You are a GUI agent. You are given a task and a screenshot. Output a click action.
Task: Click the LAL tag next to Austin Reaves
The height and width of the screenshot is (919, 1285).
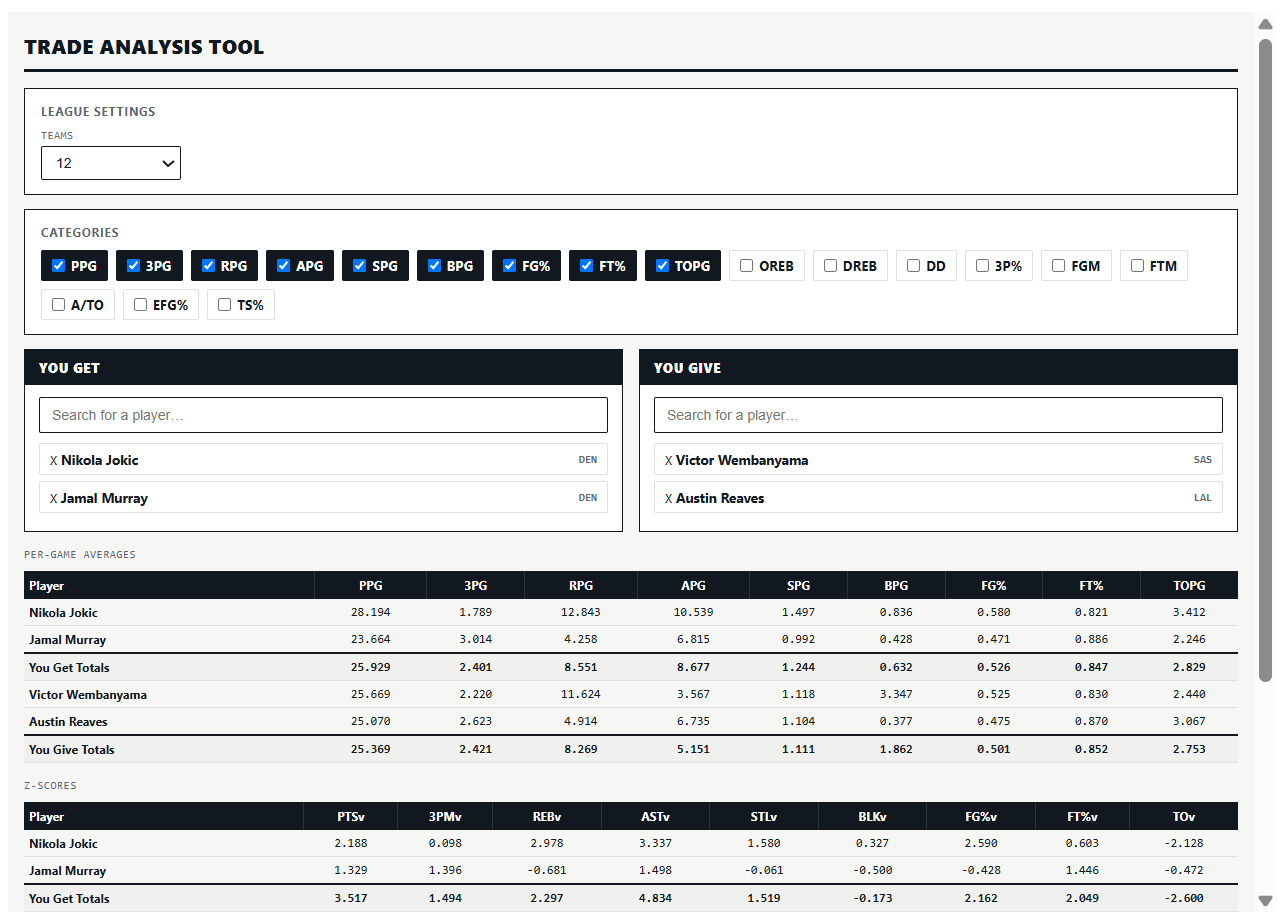(x=1203, y=499)
